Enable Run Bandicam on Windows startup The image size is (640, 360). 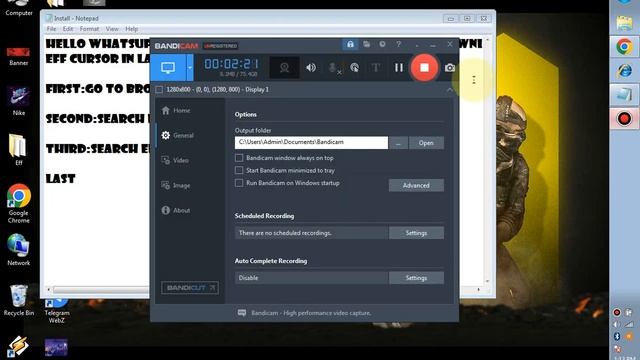coord(239,183)
